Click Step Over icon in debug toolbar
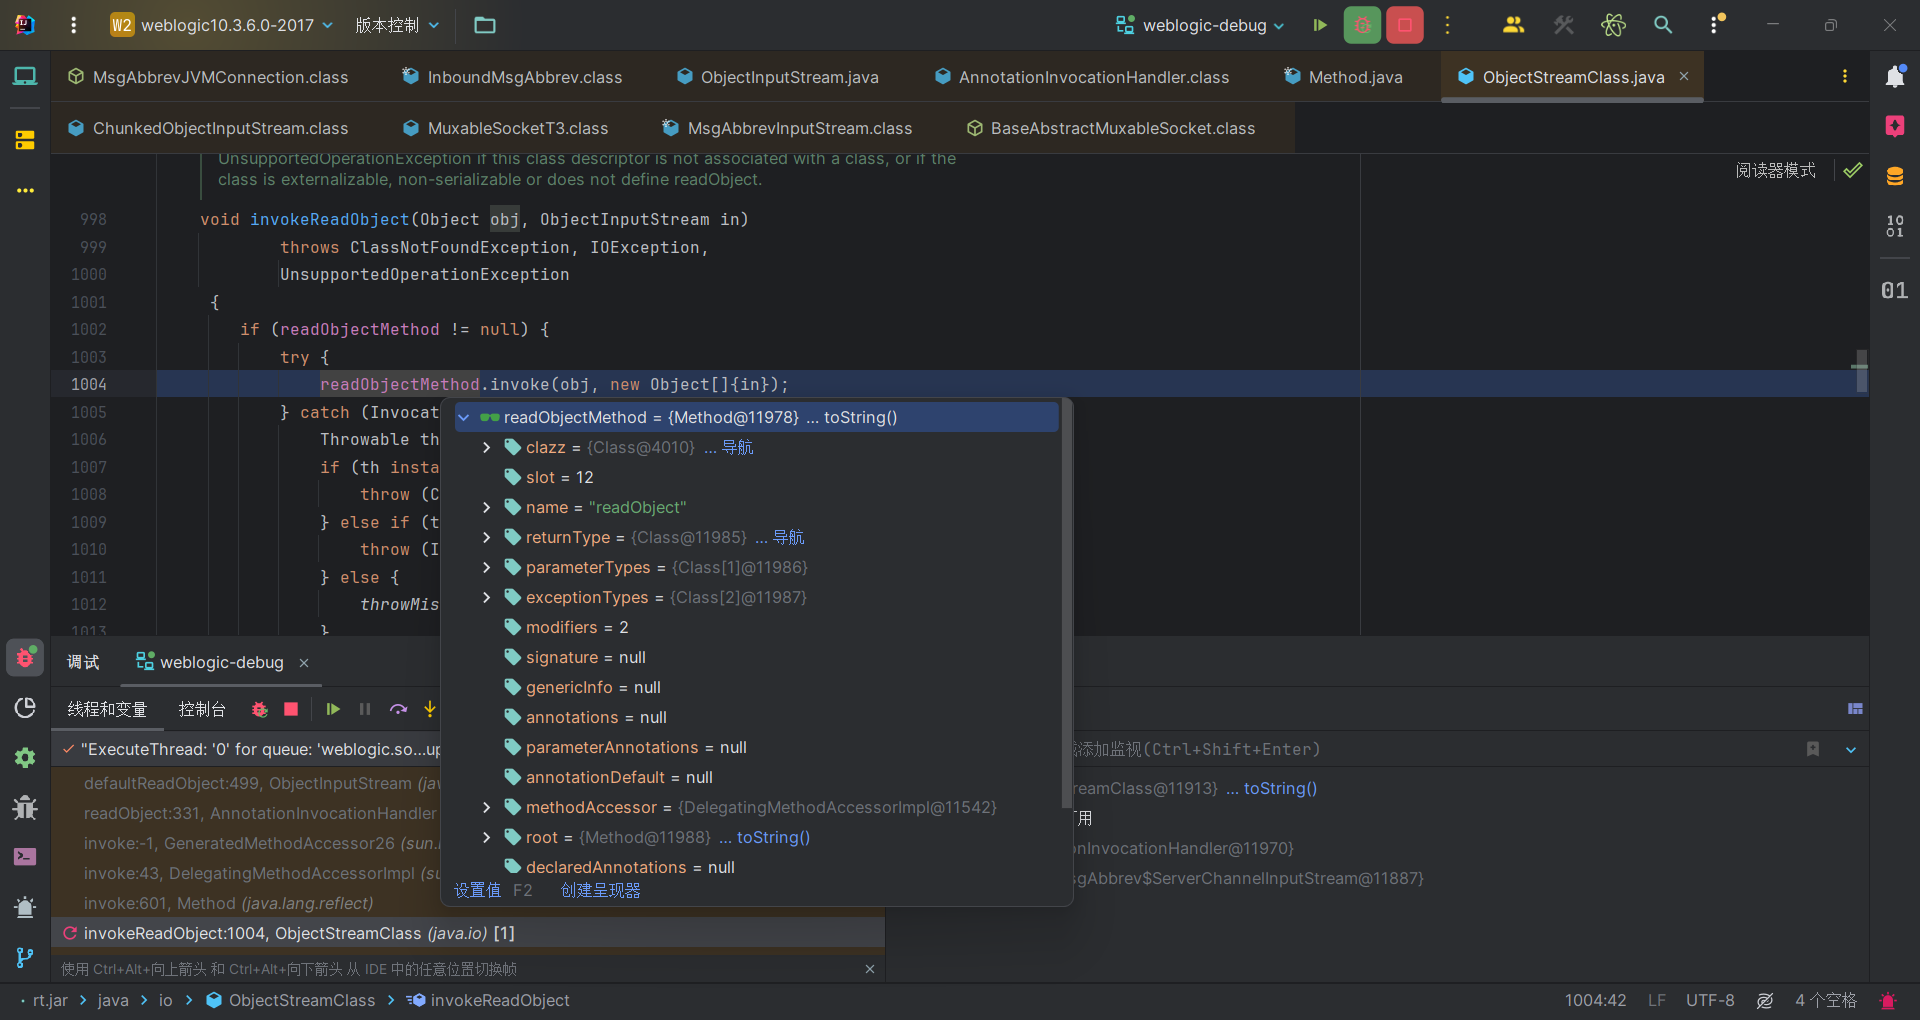 coord(398,709)
